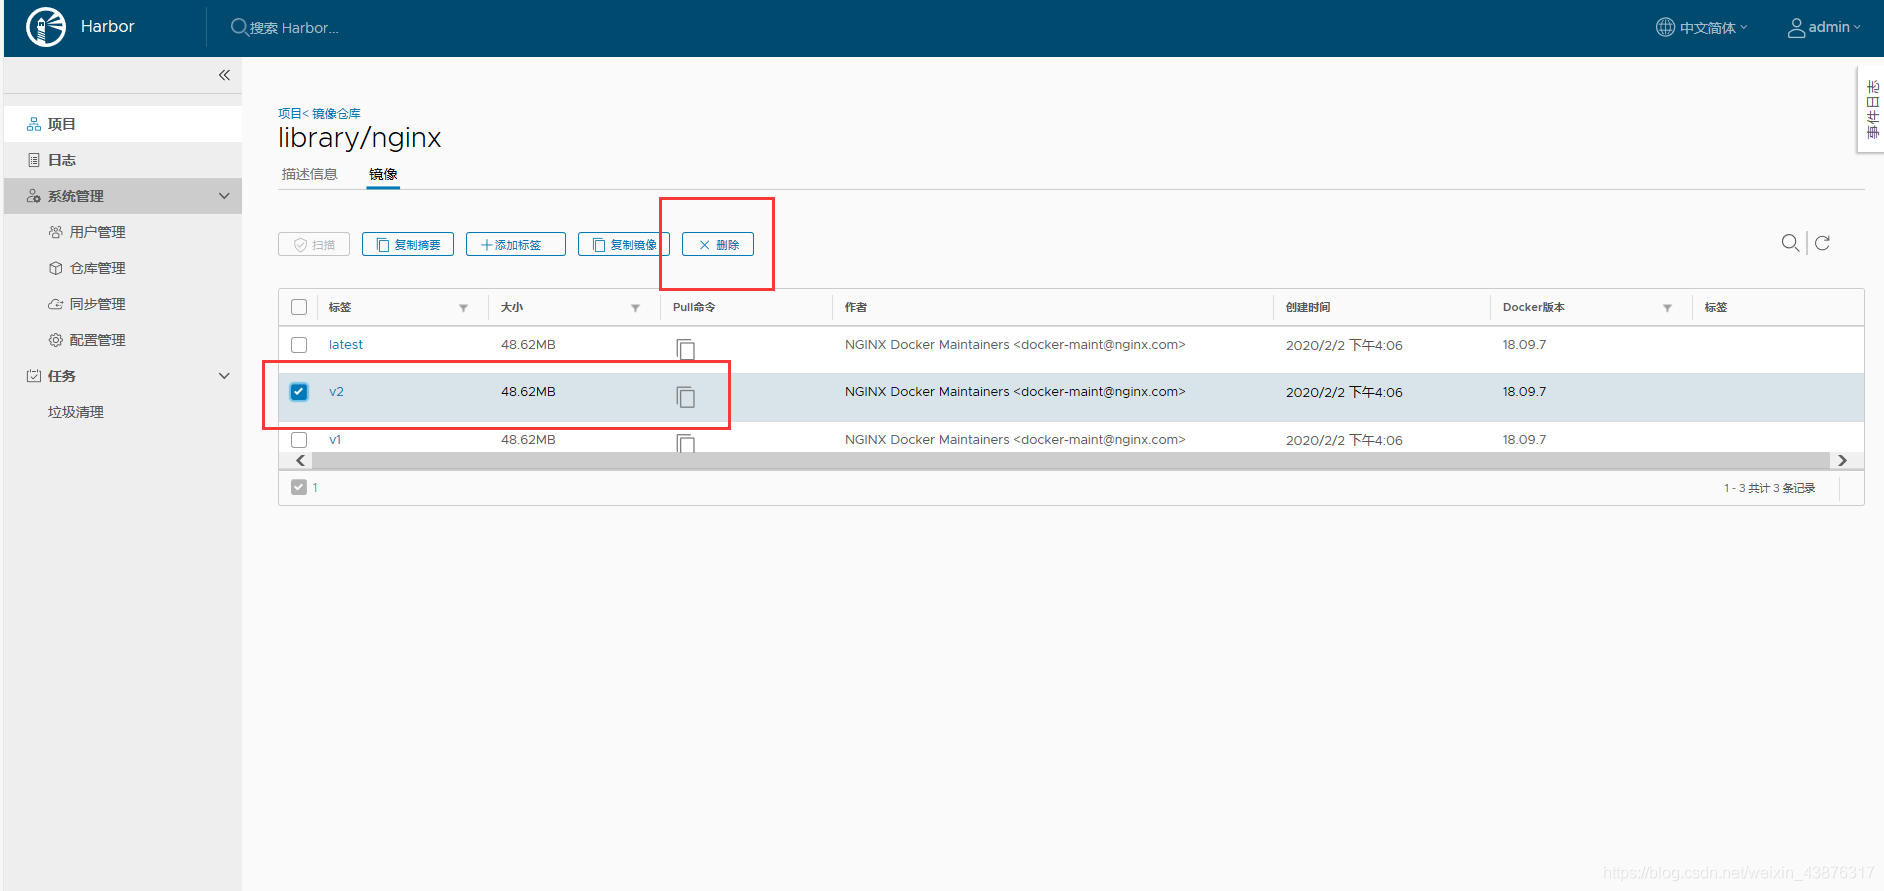Viewport: 1884px width, 891px height.
Task: Select the 镜像 tab
Action: point(383,174)
